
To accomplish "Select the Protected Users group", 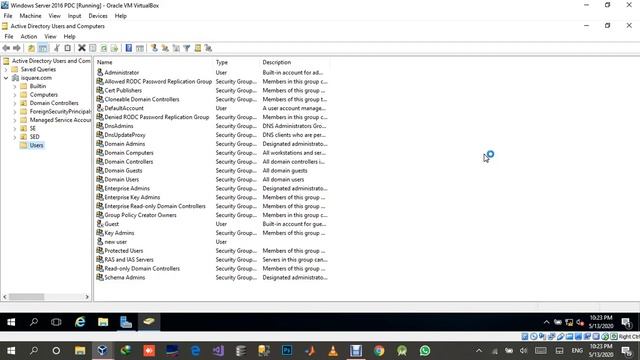I will pyautogui.click(x=124, y=251).
